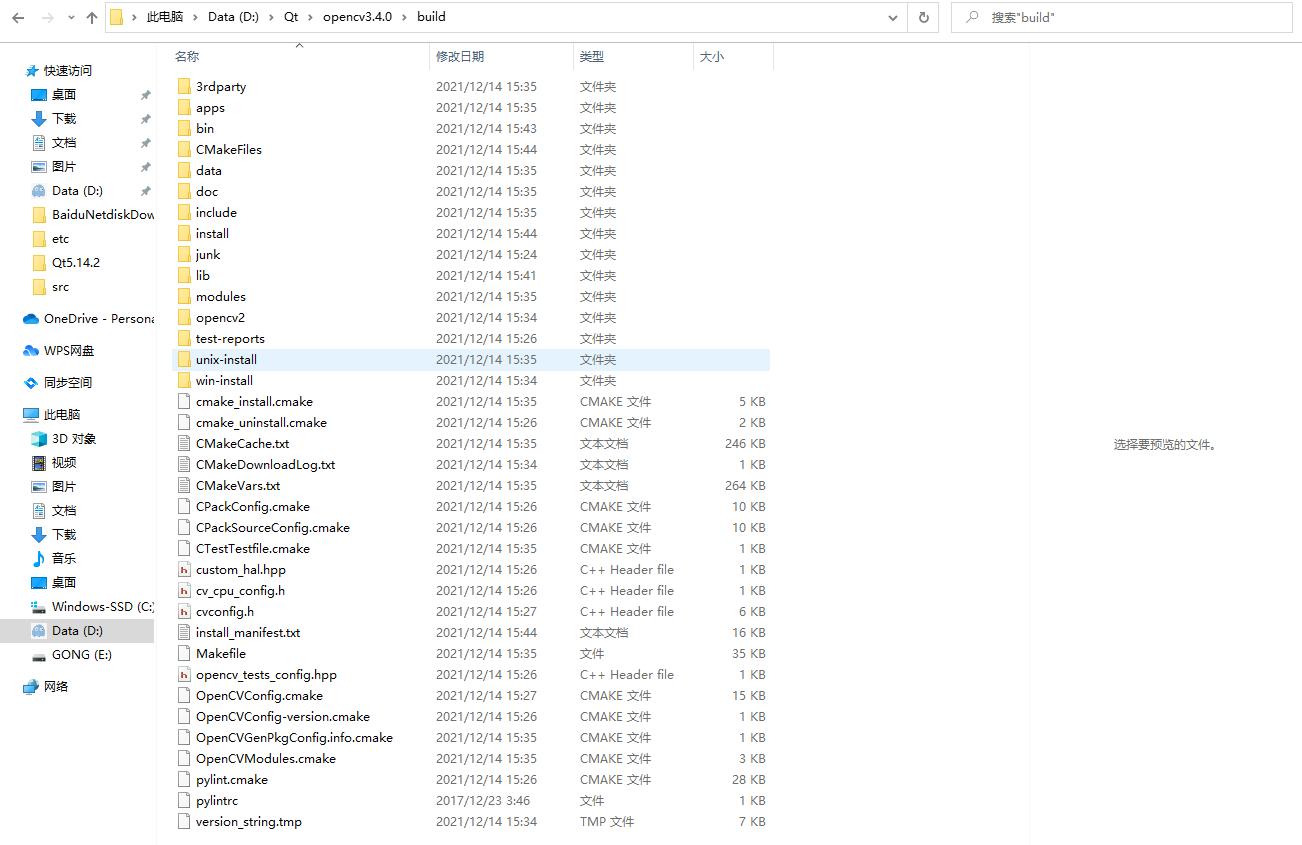Screen dimensions: 1302x845
Task: Open the address bar history dropdown
Action: (x=893, y=17)
